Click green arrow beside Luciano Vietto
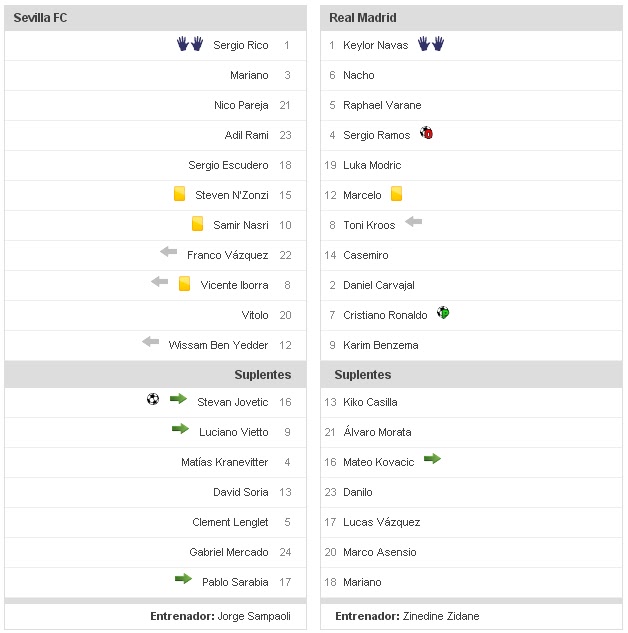Screen dimensions: 628x633 click(x=180, y=429)
